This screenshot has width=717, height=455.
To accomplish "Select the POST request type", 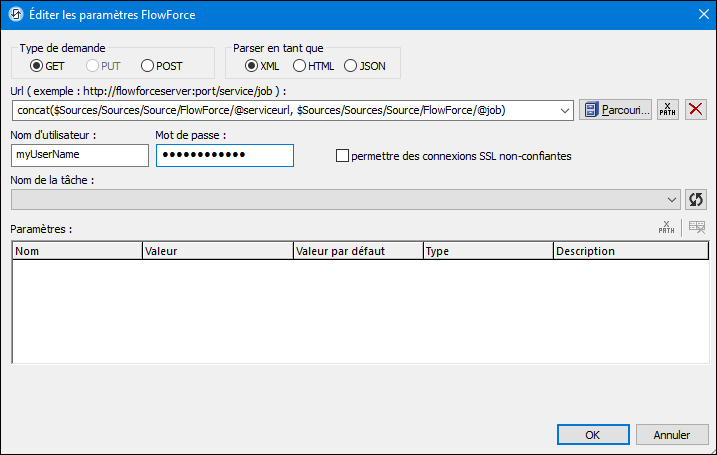I will click(x=148, y=66).
